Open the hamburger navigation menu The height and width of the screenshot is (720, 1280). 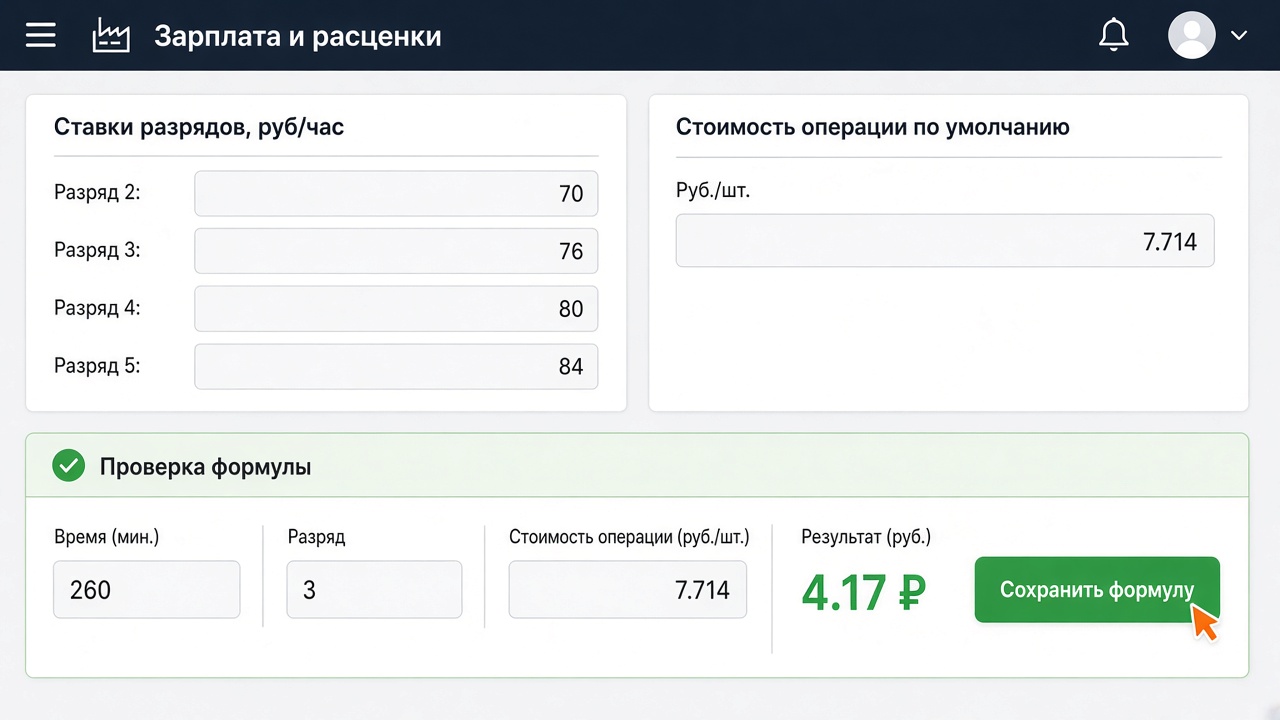(41, 36)
